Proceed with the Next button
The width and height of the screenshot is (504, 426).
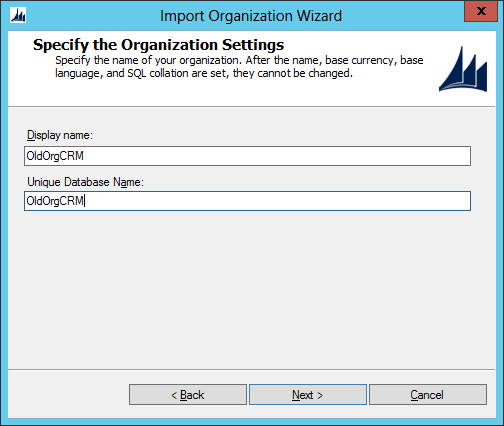pos(308,395)
